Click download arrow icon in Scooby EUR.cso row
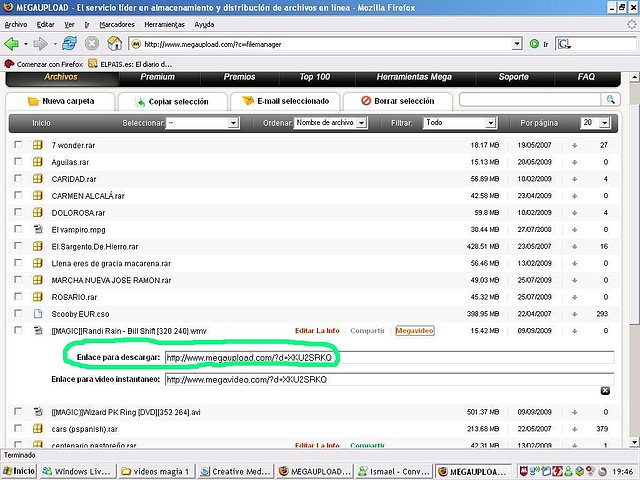Image resolution: width=640 pixels, height=480 pixels. [575, 314]
